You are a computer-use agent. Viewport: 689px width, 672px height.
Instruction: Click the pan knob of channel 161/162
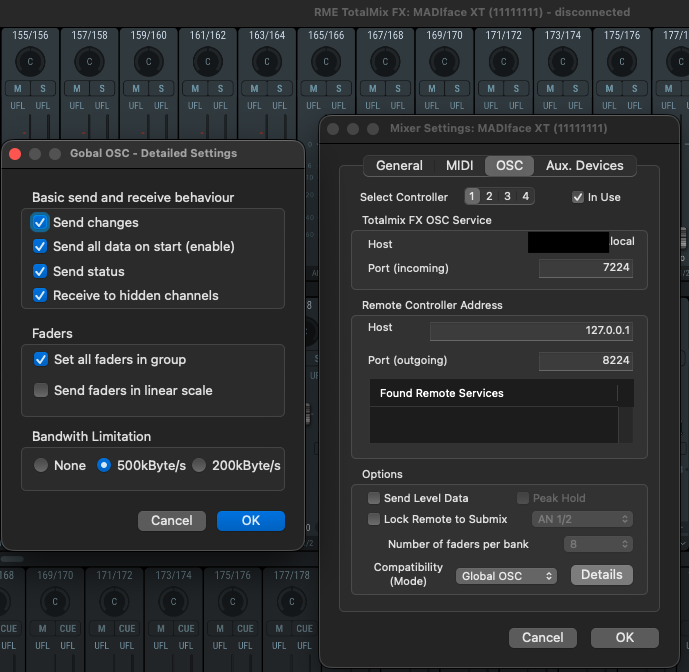pos(207,62)
